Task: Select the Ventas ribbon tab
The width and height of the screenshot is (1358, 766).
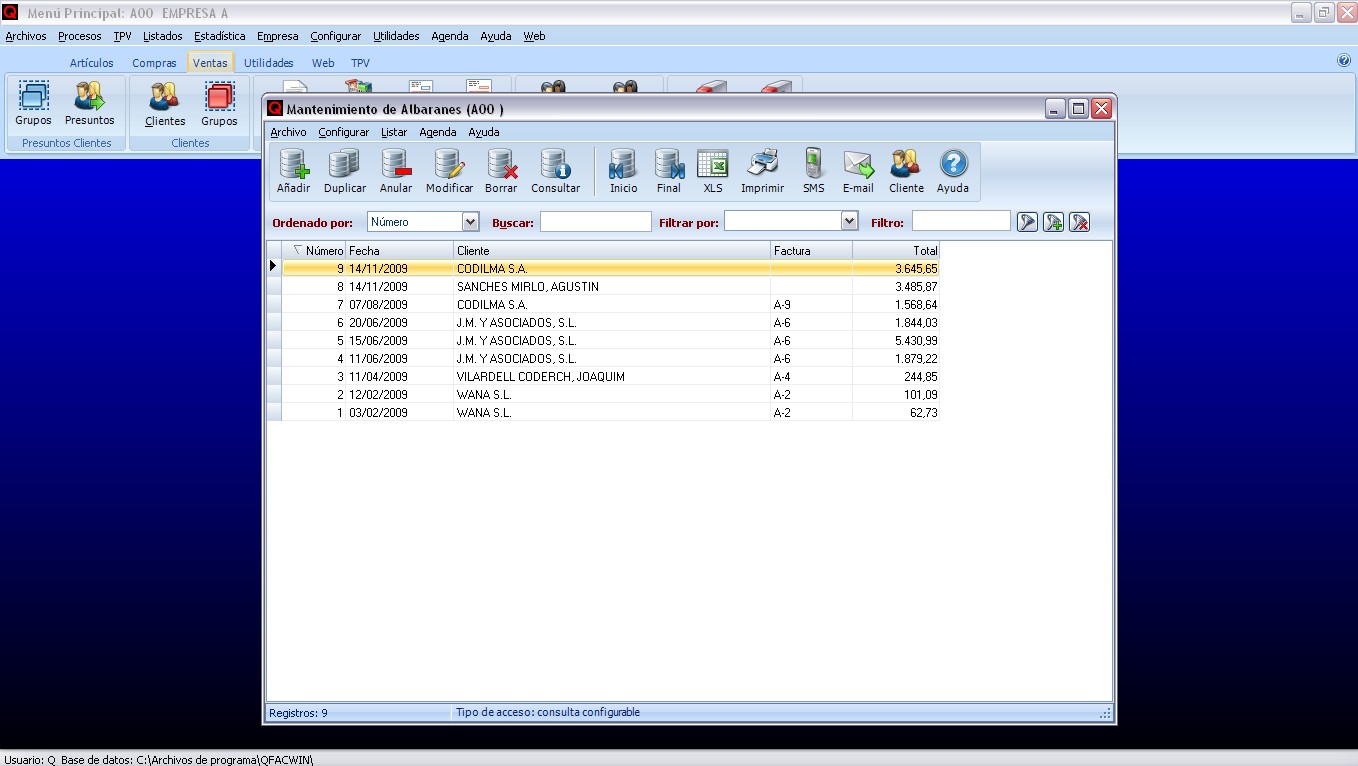Action: (x=210, y=63)
